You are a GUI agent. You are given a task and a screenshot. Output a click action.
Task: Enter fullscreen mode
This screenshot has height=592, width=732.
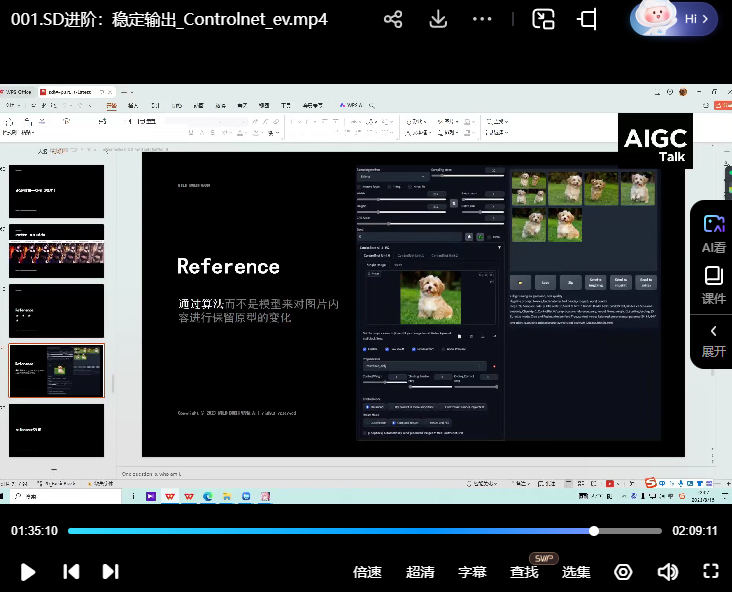tap(711, 572)
